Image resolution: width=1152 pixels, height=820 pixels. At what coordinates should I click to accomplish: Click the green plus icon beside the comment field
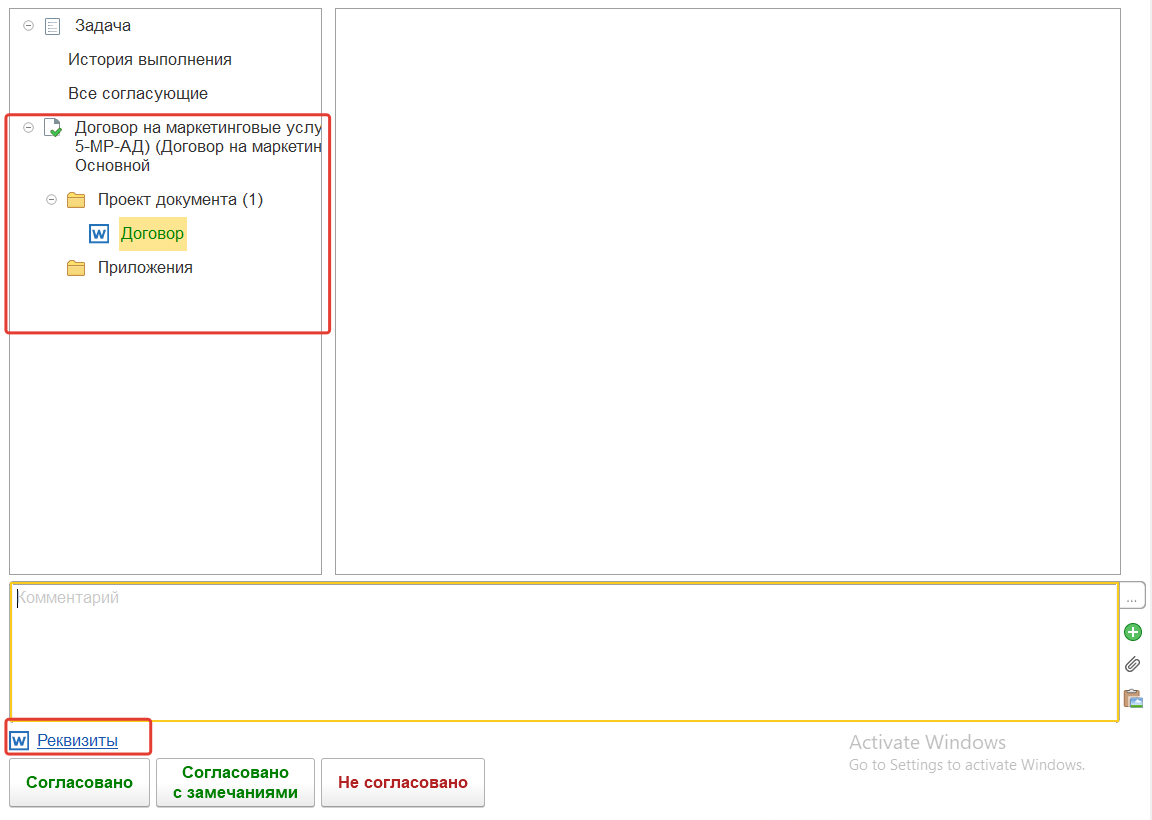click(x=1133, y=632)
